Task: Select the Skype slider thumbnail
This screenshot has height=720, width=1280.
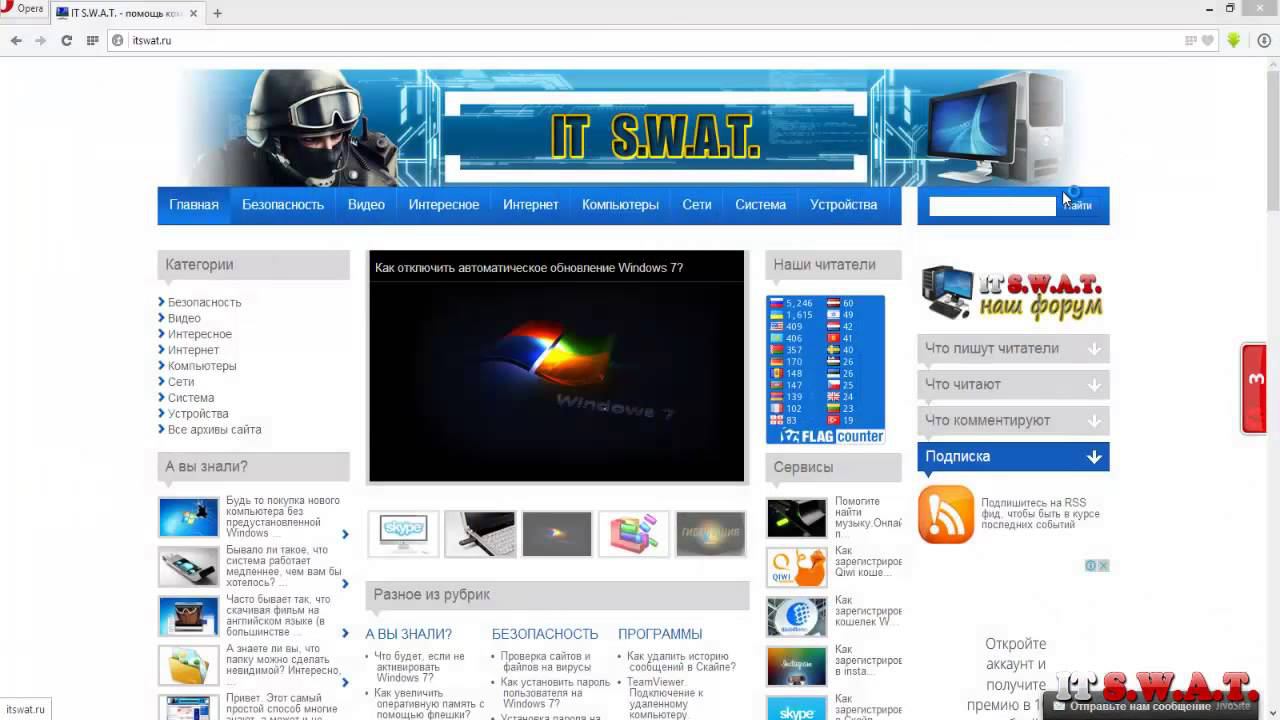Action: tap(403, 533)
